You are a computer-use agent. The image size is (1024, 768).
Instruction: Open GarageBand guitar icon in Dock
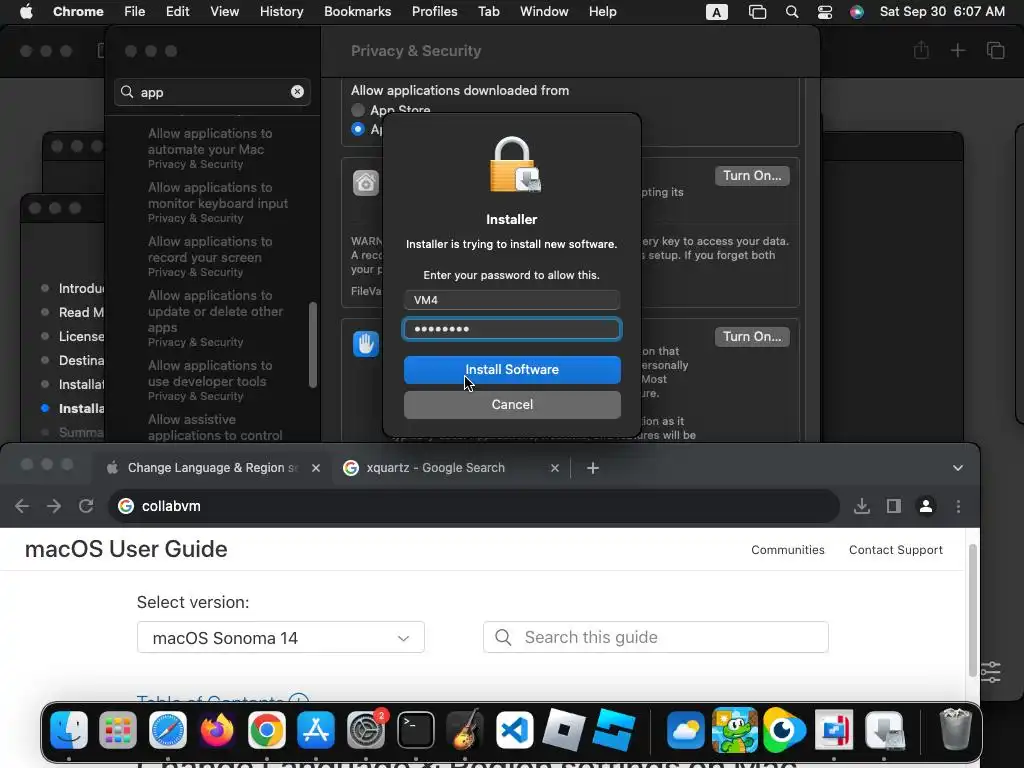(x=465, y=729)
